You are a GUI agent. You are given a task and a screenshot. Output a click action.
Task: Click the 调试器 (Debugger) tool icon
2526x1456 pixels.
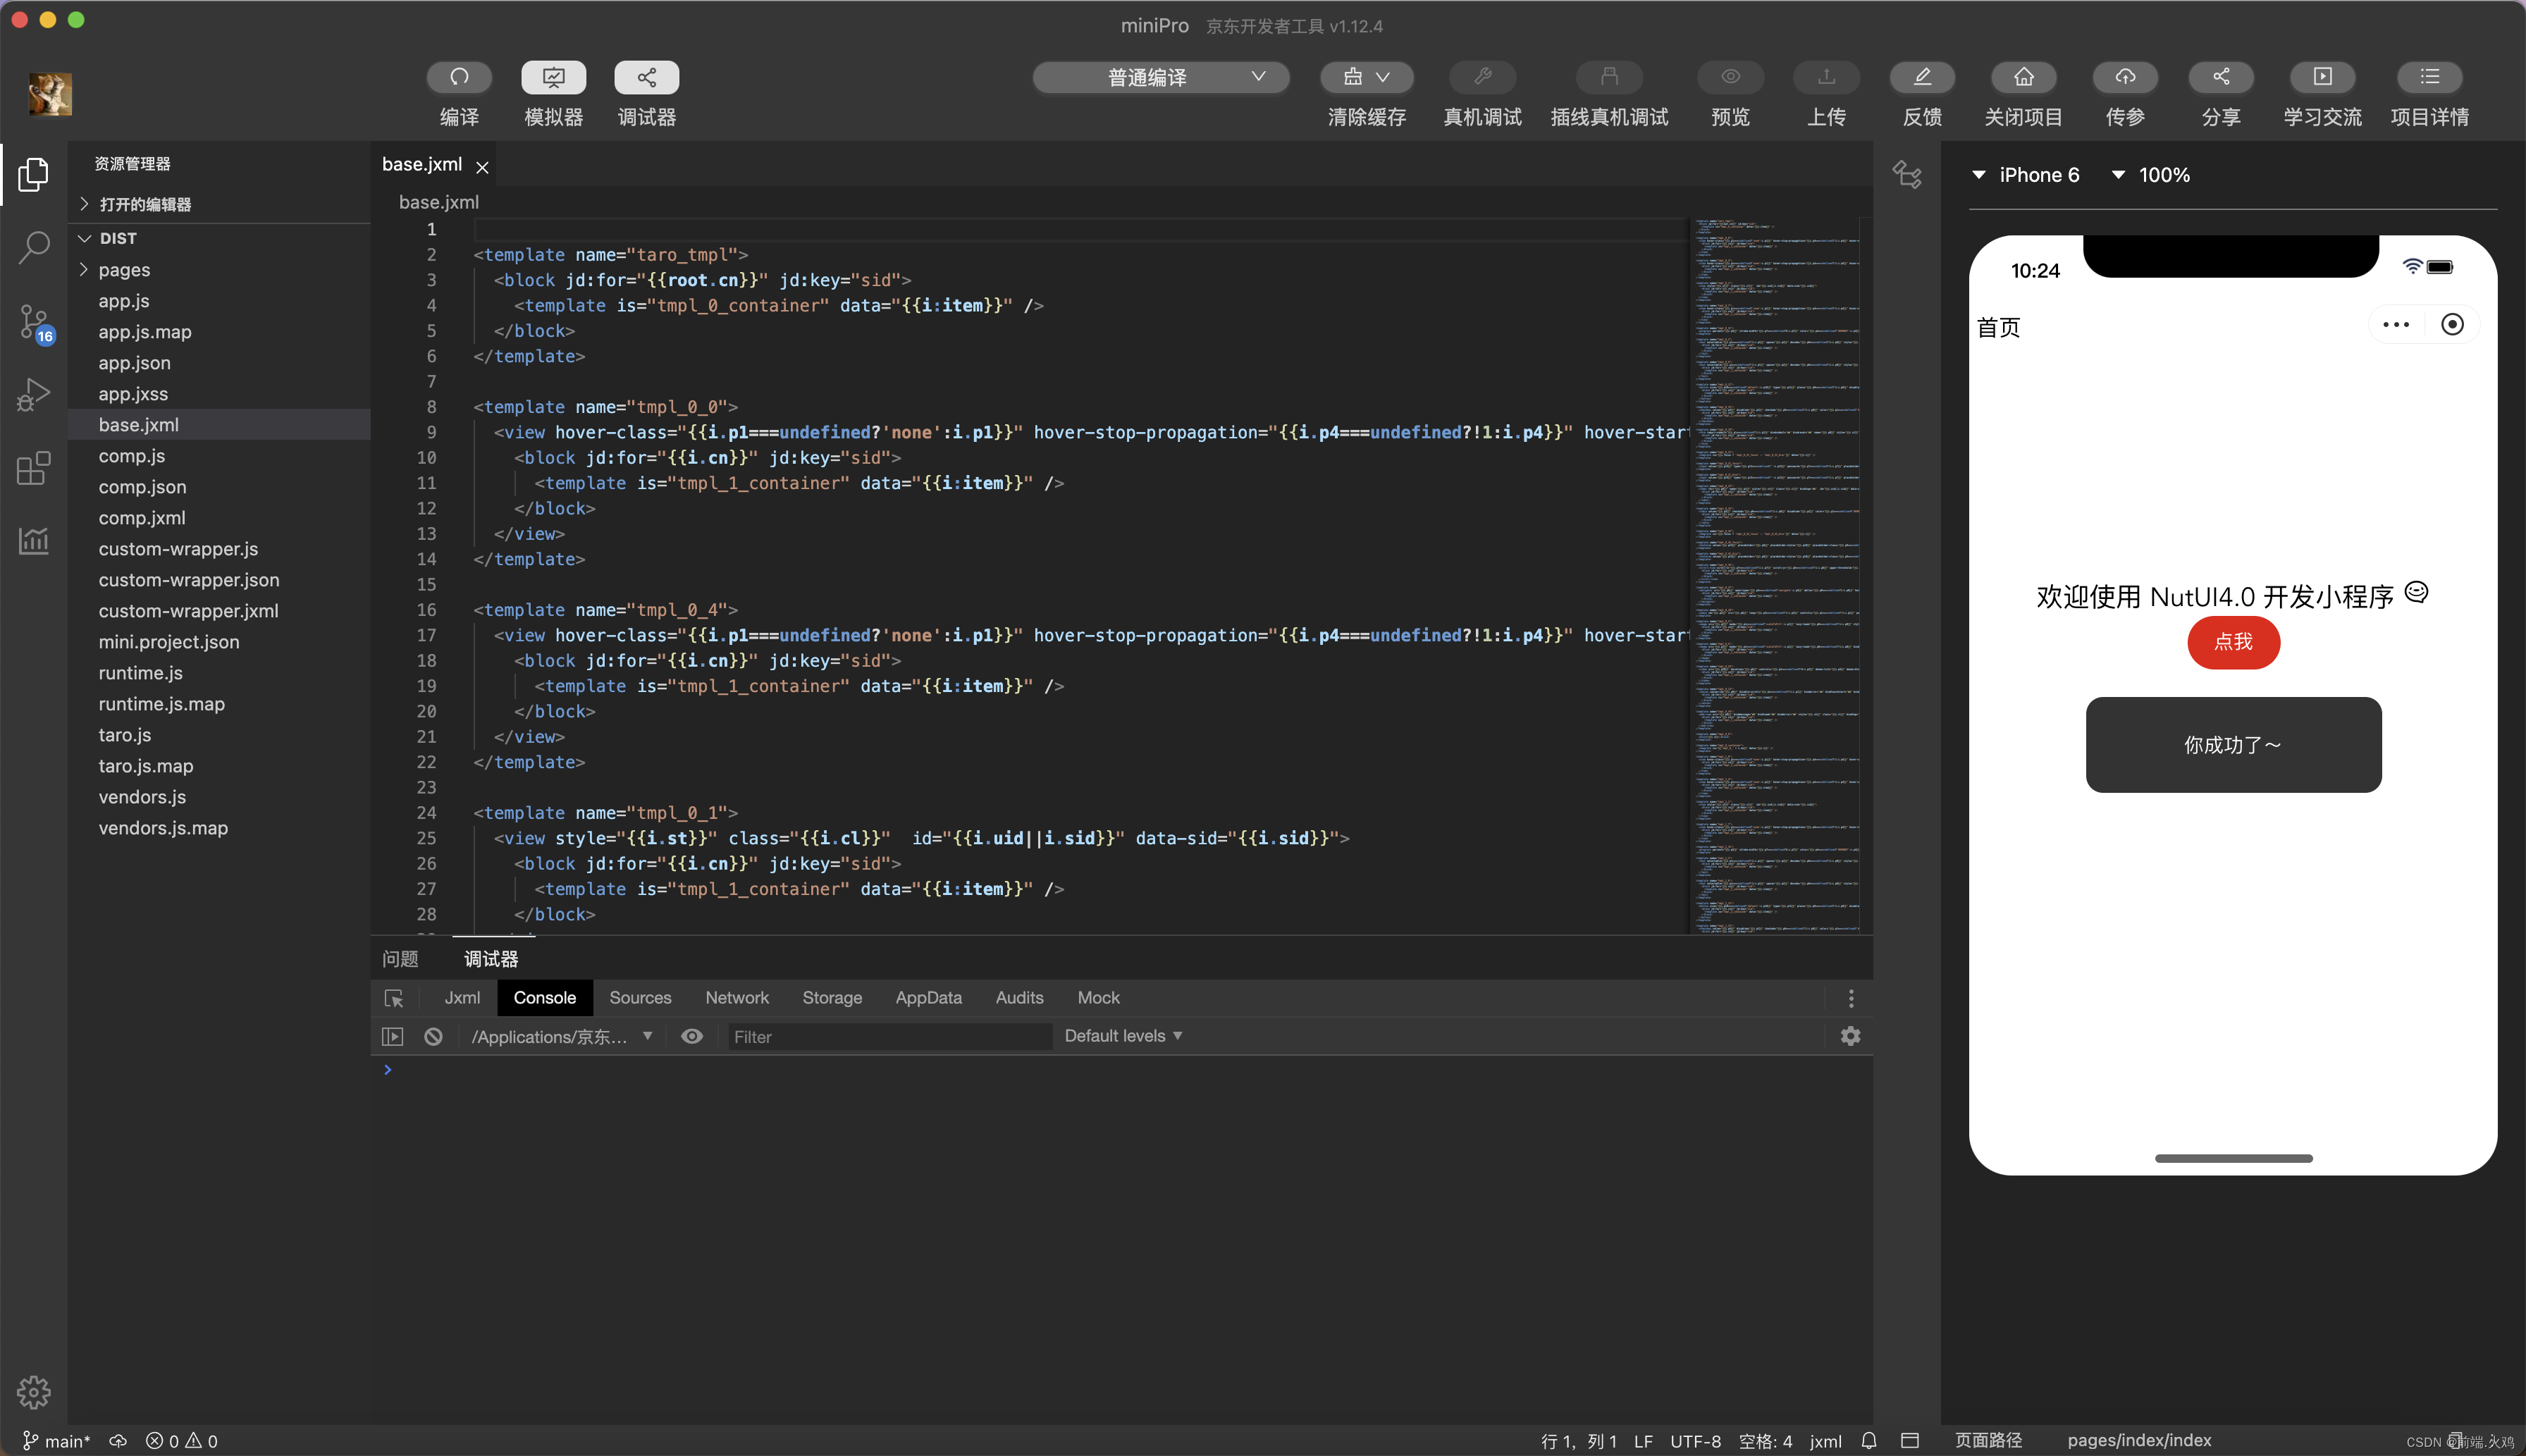[x=647, y=76]
